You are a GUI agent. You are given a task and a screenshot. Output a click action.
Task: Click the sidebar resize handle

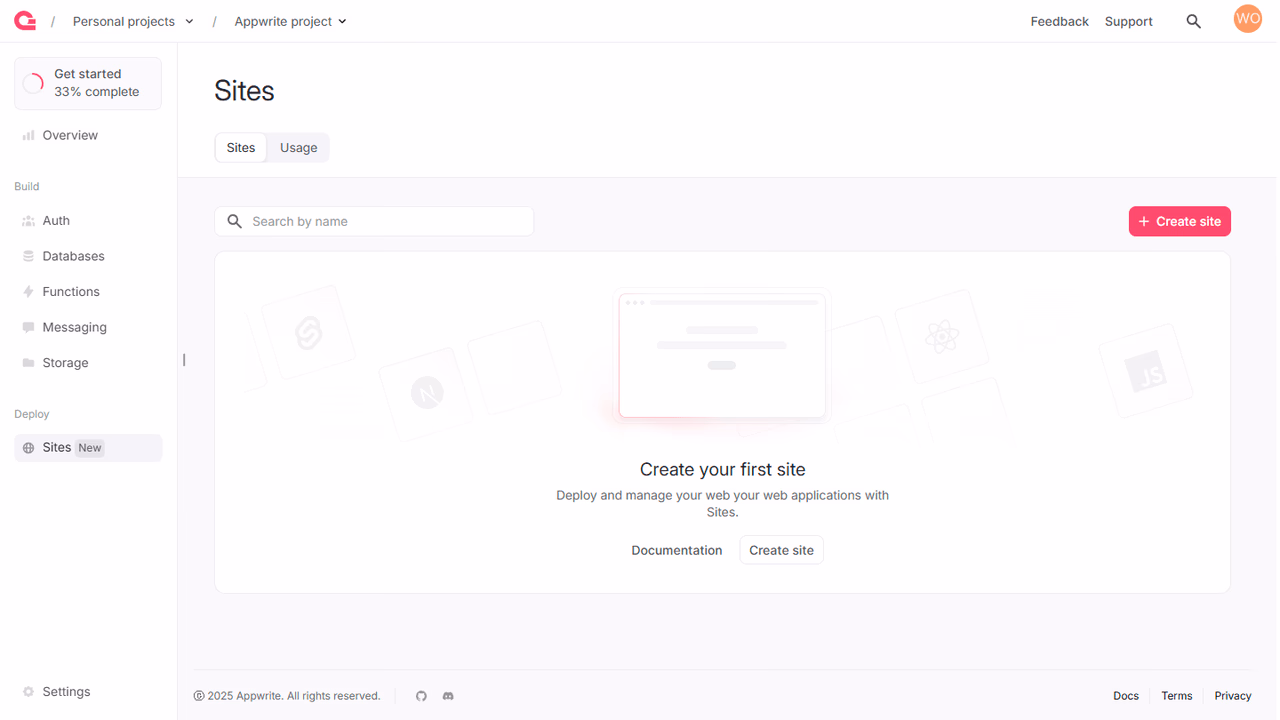point(184,360)
